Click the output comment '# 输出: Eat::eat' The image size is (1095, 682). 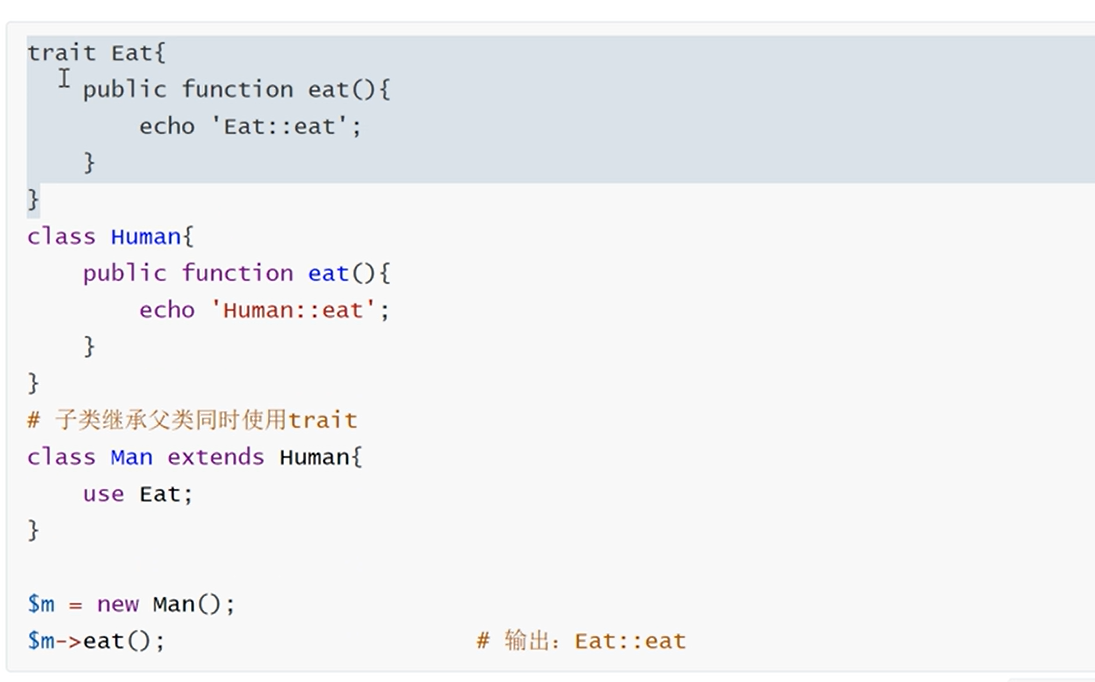click(x=581, y=641)
